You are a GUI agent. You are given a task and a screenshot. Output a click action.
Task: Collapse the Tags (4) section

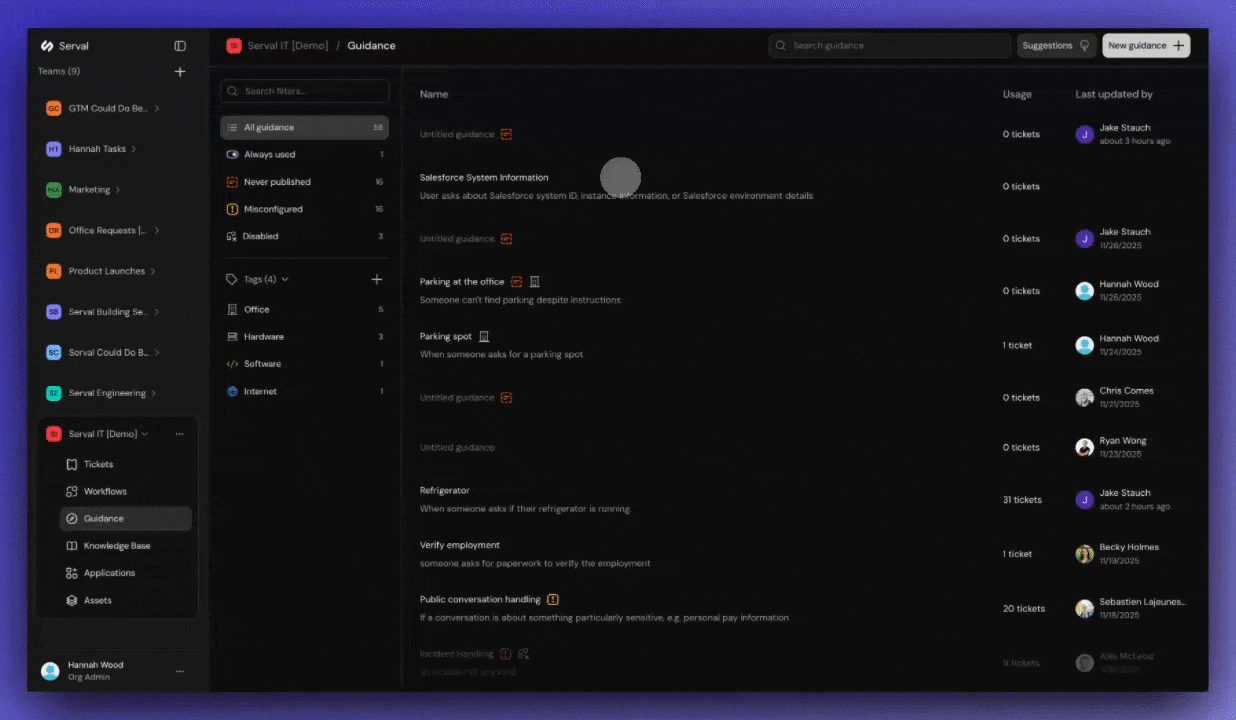pos(285,279)
